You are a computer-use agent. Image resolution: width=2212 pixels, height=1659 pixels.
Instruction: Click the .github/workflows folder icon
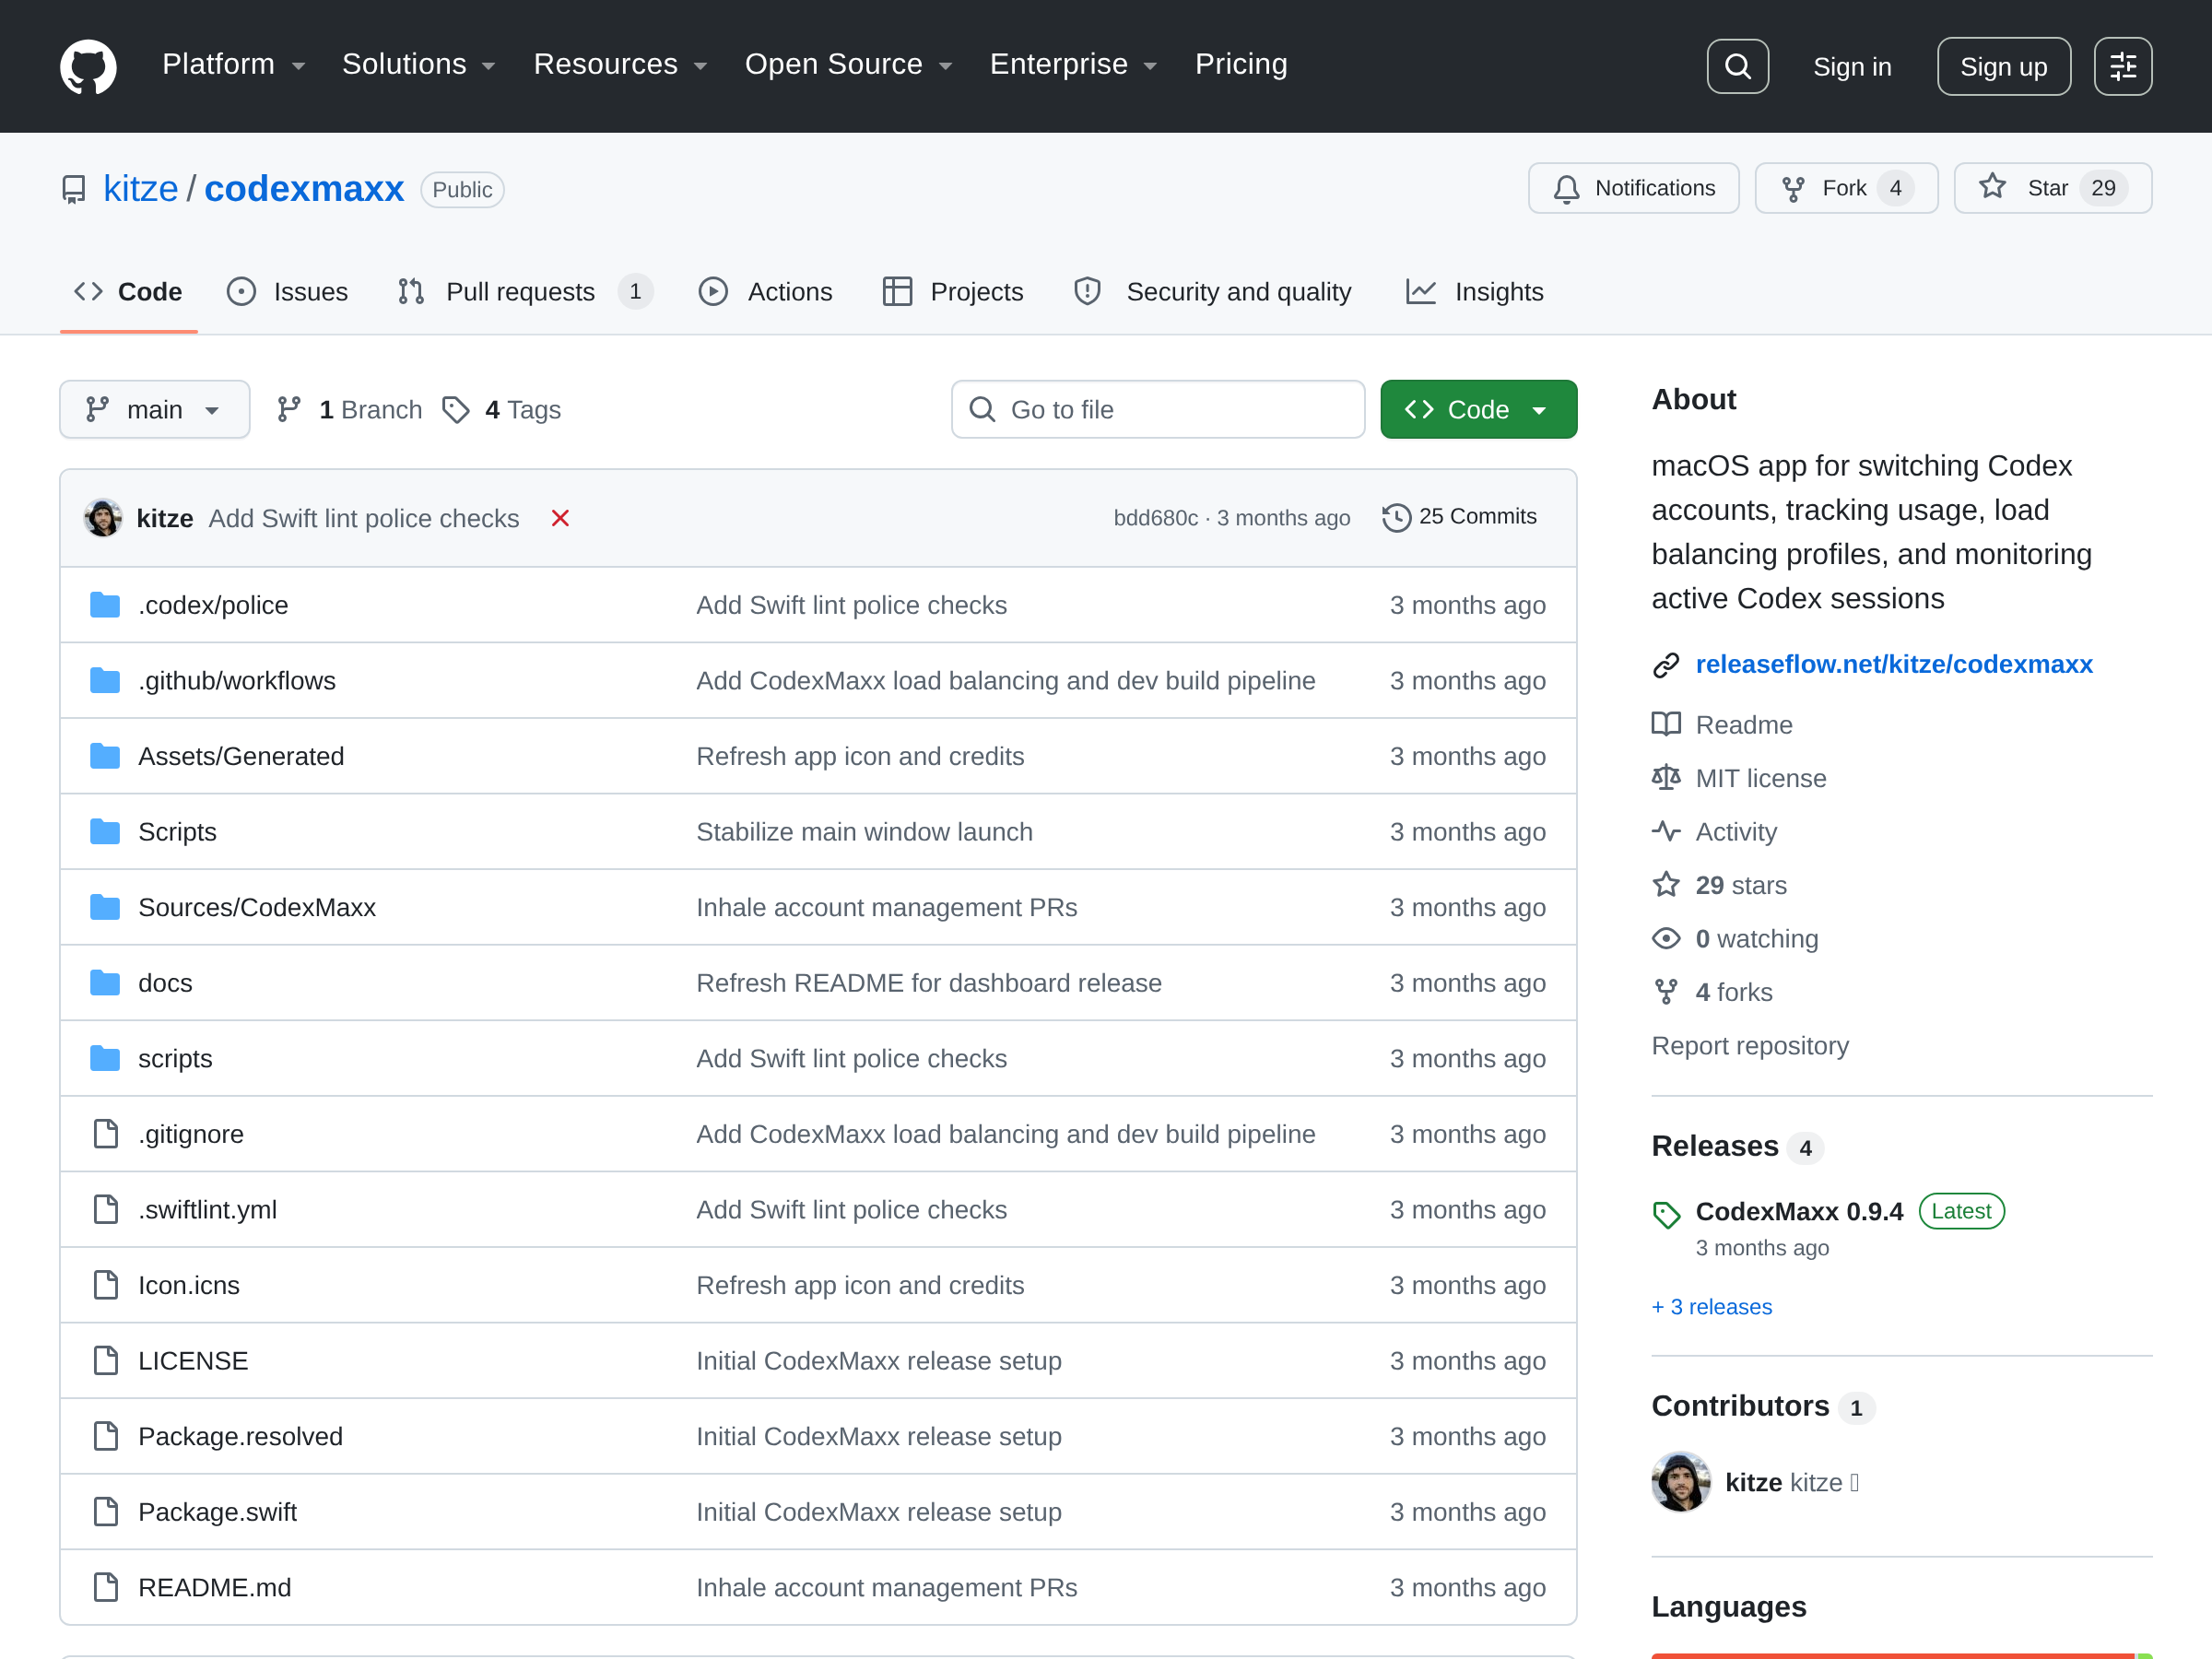pos(105,681)
